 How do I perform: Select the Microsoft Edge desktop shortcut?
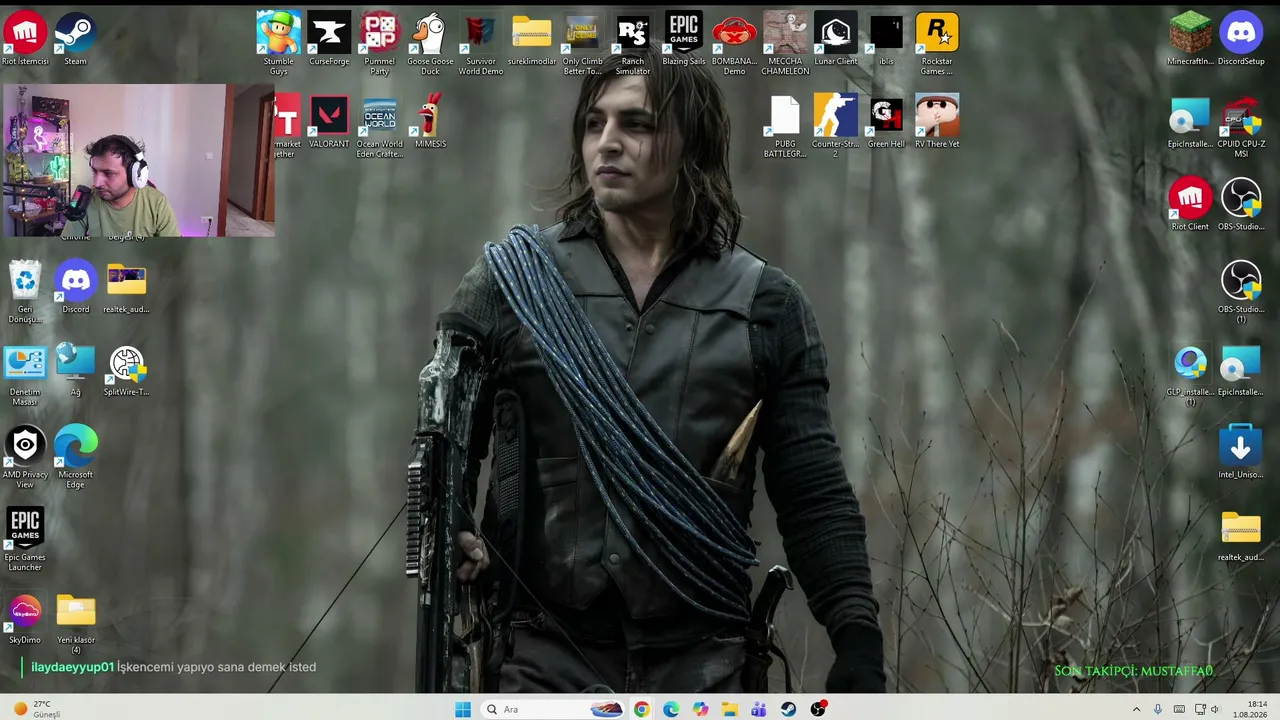75,457
